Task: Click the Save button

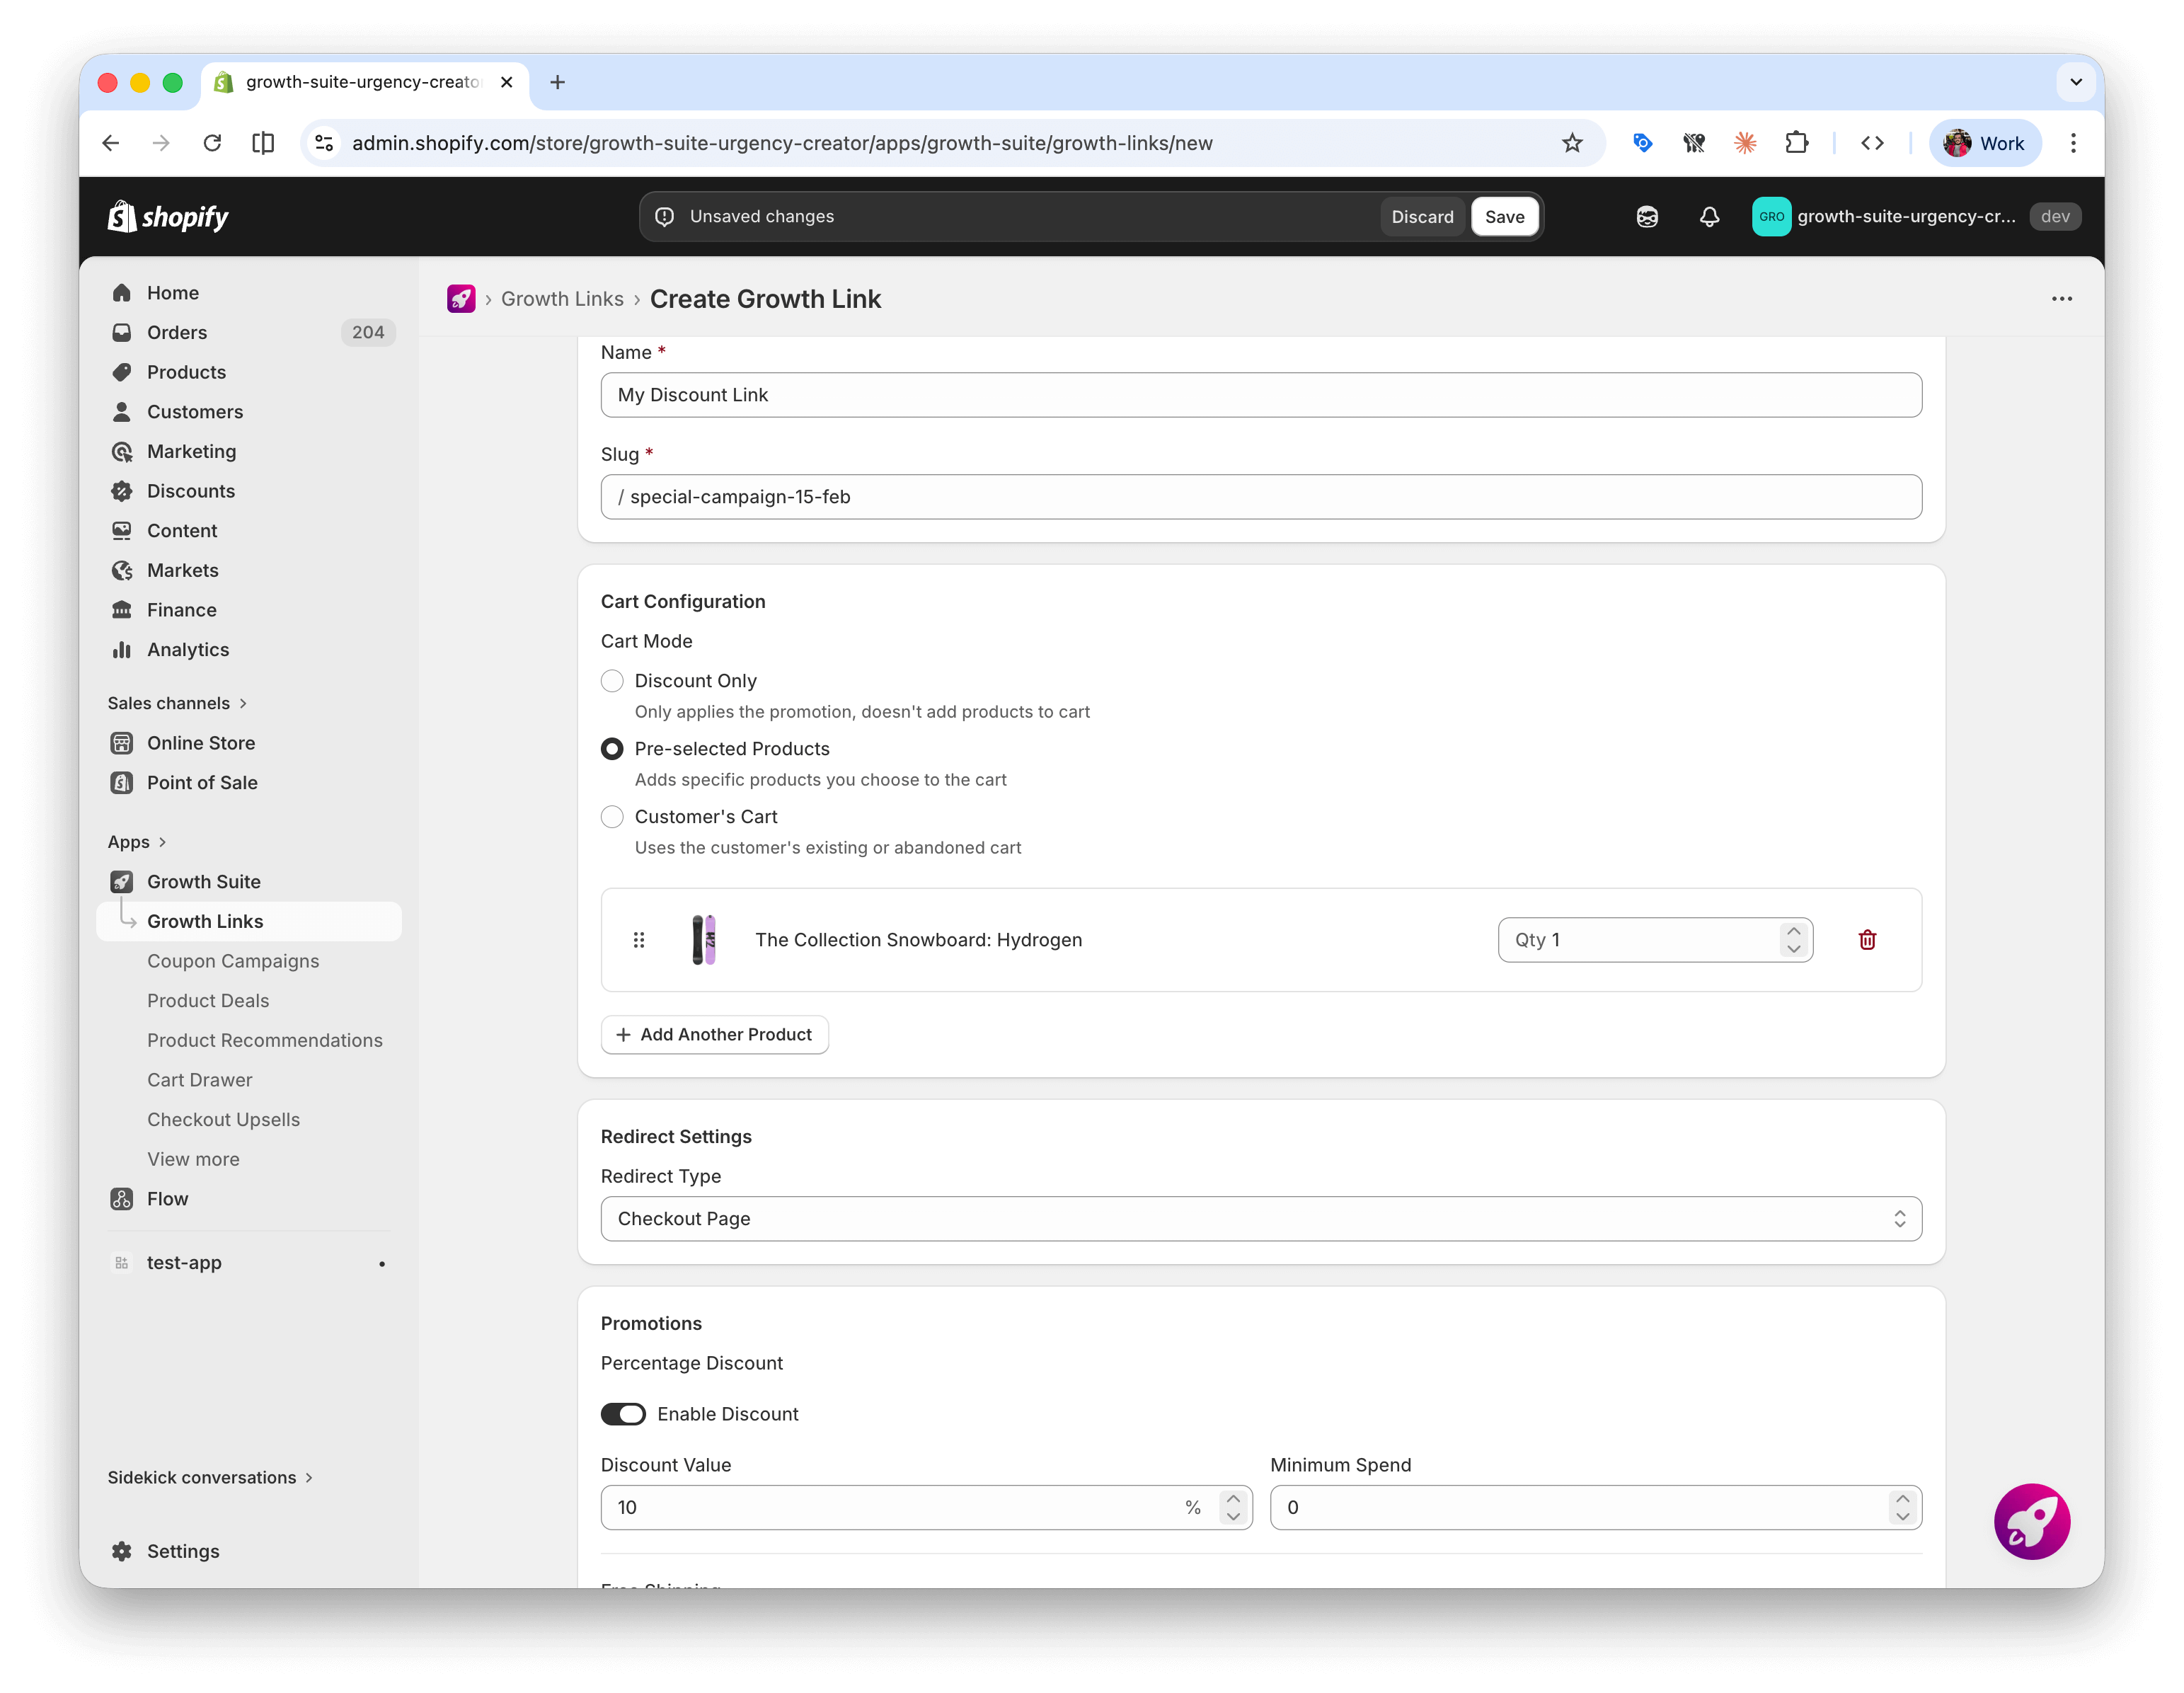Action: [1505, 216]
